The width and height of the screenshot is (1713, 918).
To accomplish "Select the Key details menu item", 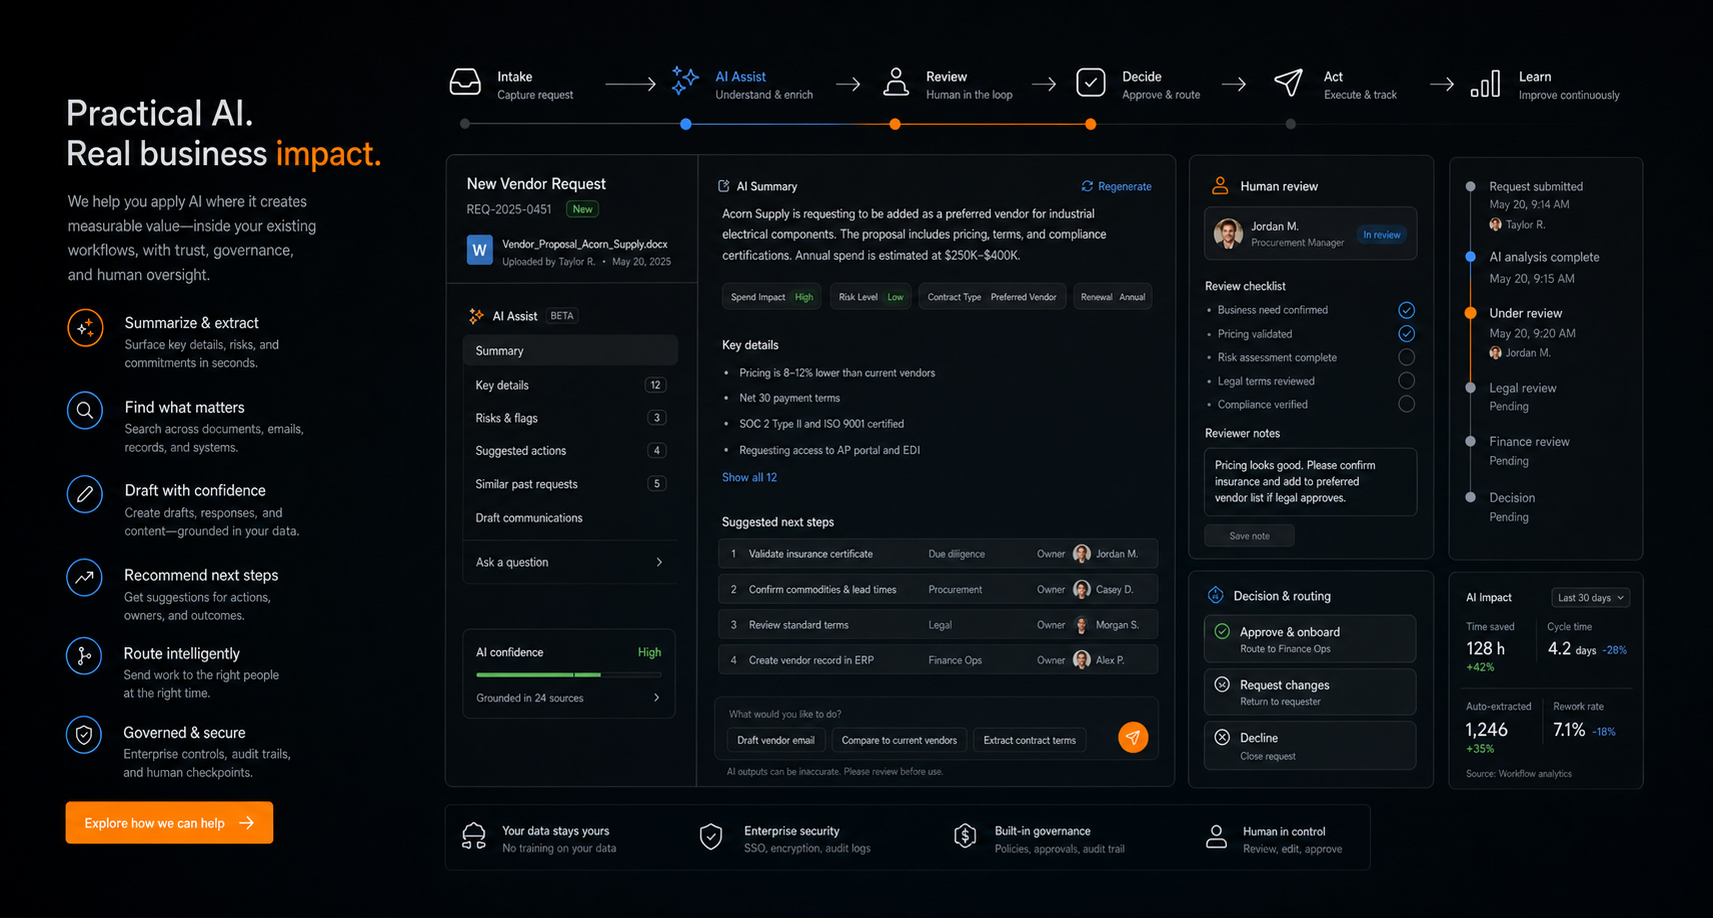I will [570, 385].
